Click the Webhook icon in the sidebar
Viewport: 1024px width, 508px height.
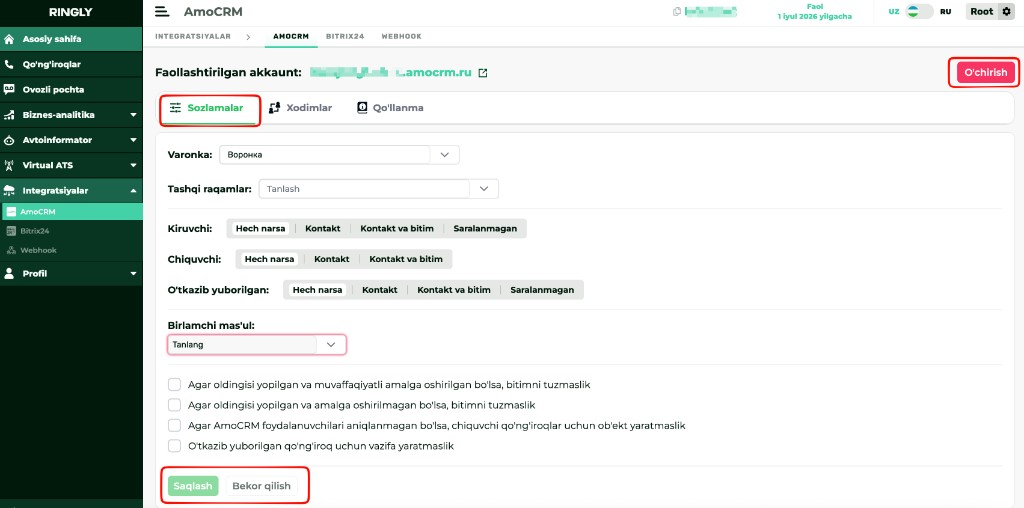(x=11, y=250)
